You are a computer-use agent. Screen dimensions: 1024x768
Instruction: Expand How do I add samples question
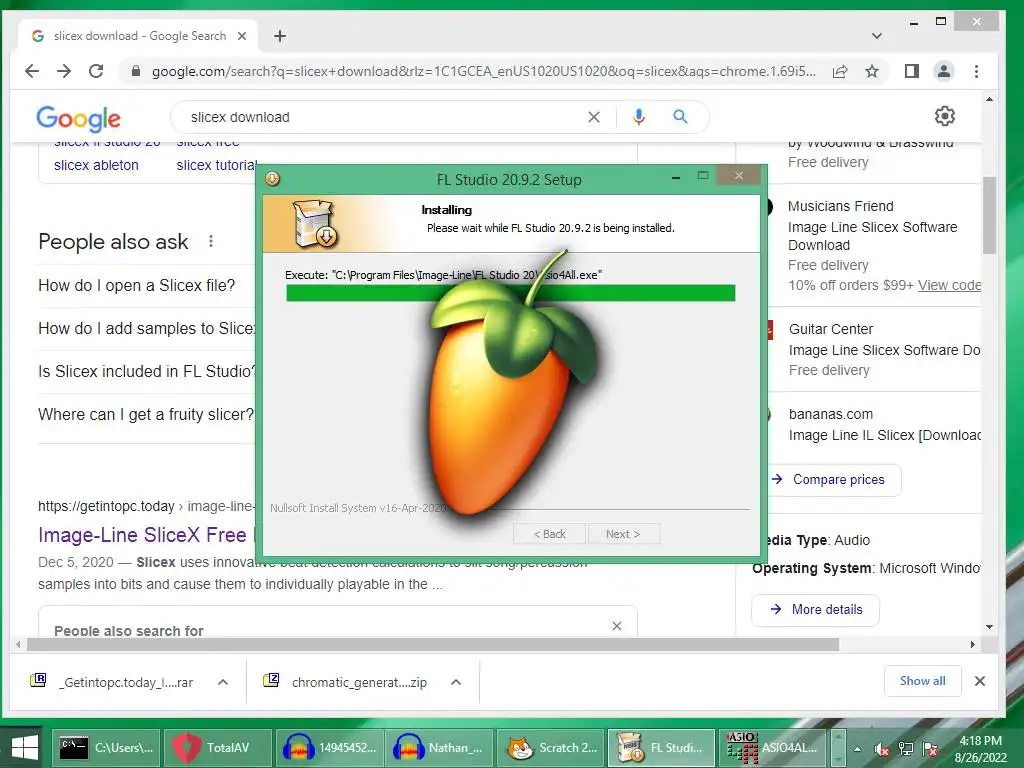(x=146, y=328)
